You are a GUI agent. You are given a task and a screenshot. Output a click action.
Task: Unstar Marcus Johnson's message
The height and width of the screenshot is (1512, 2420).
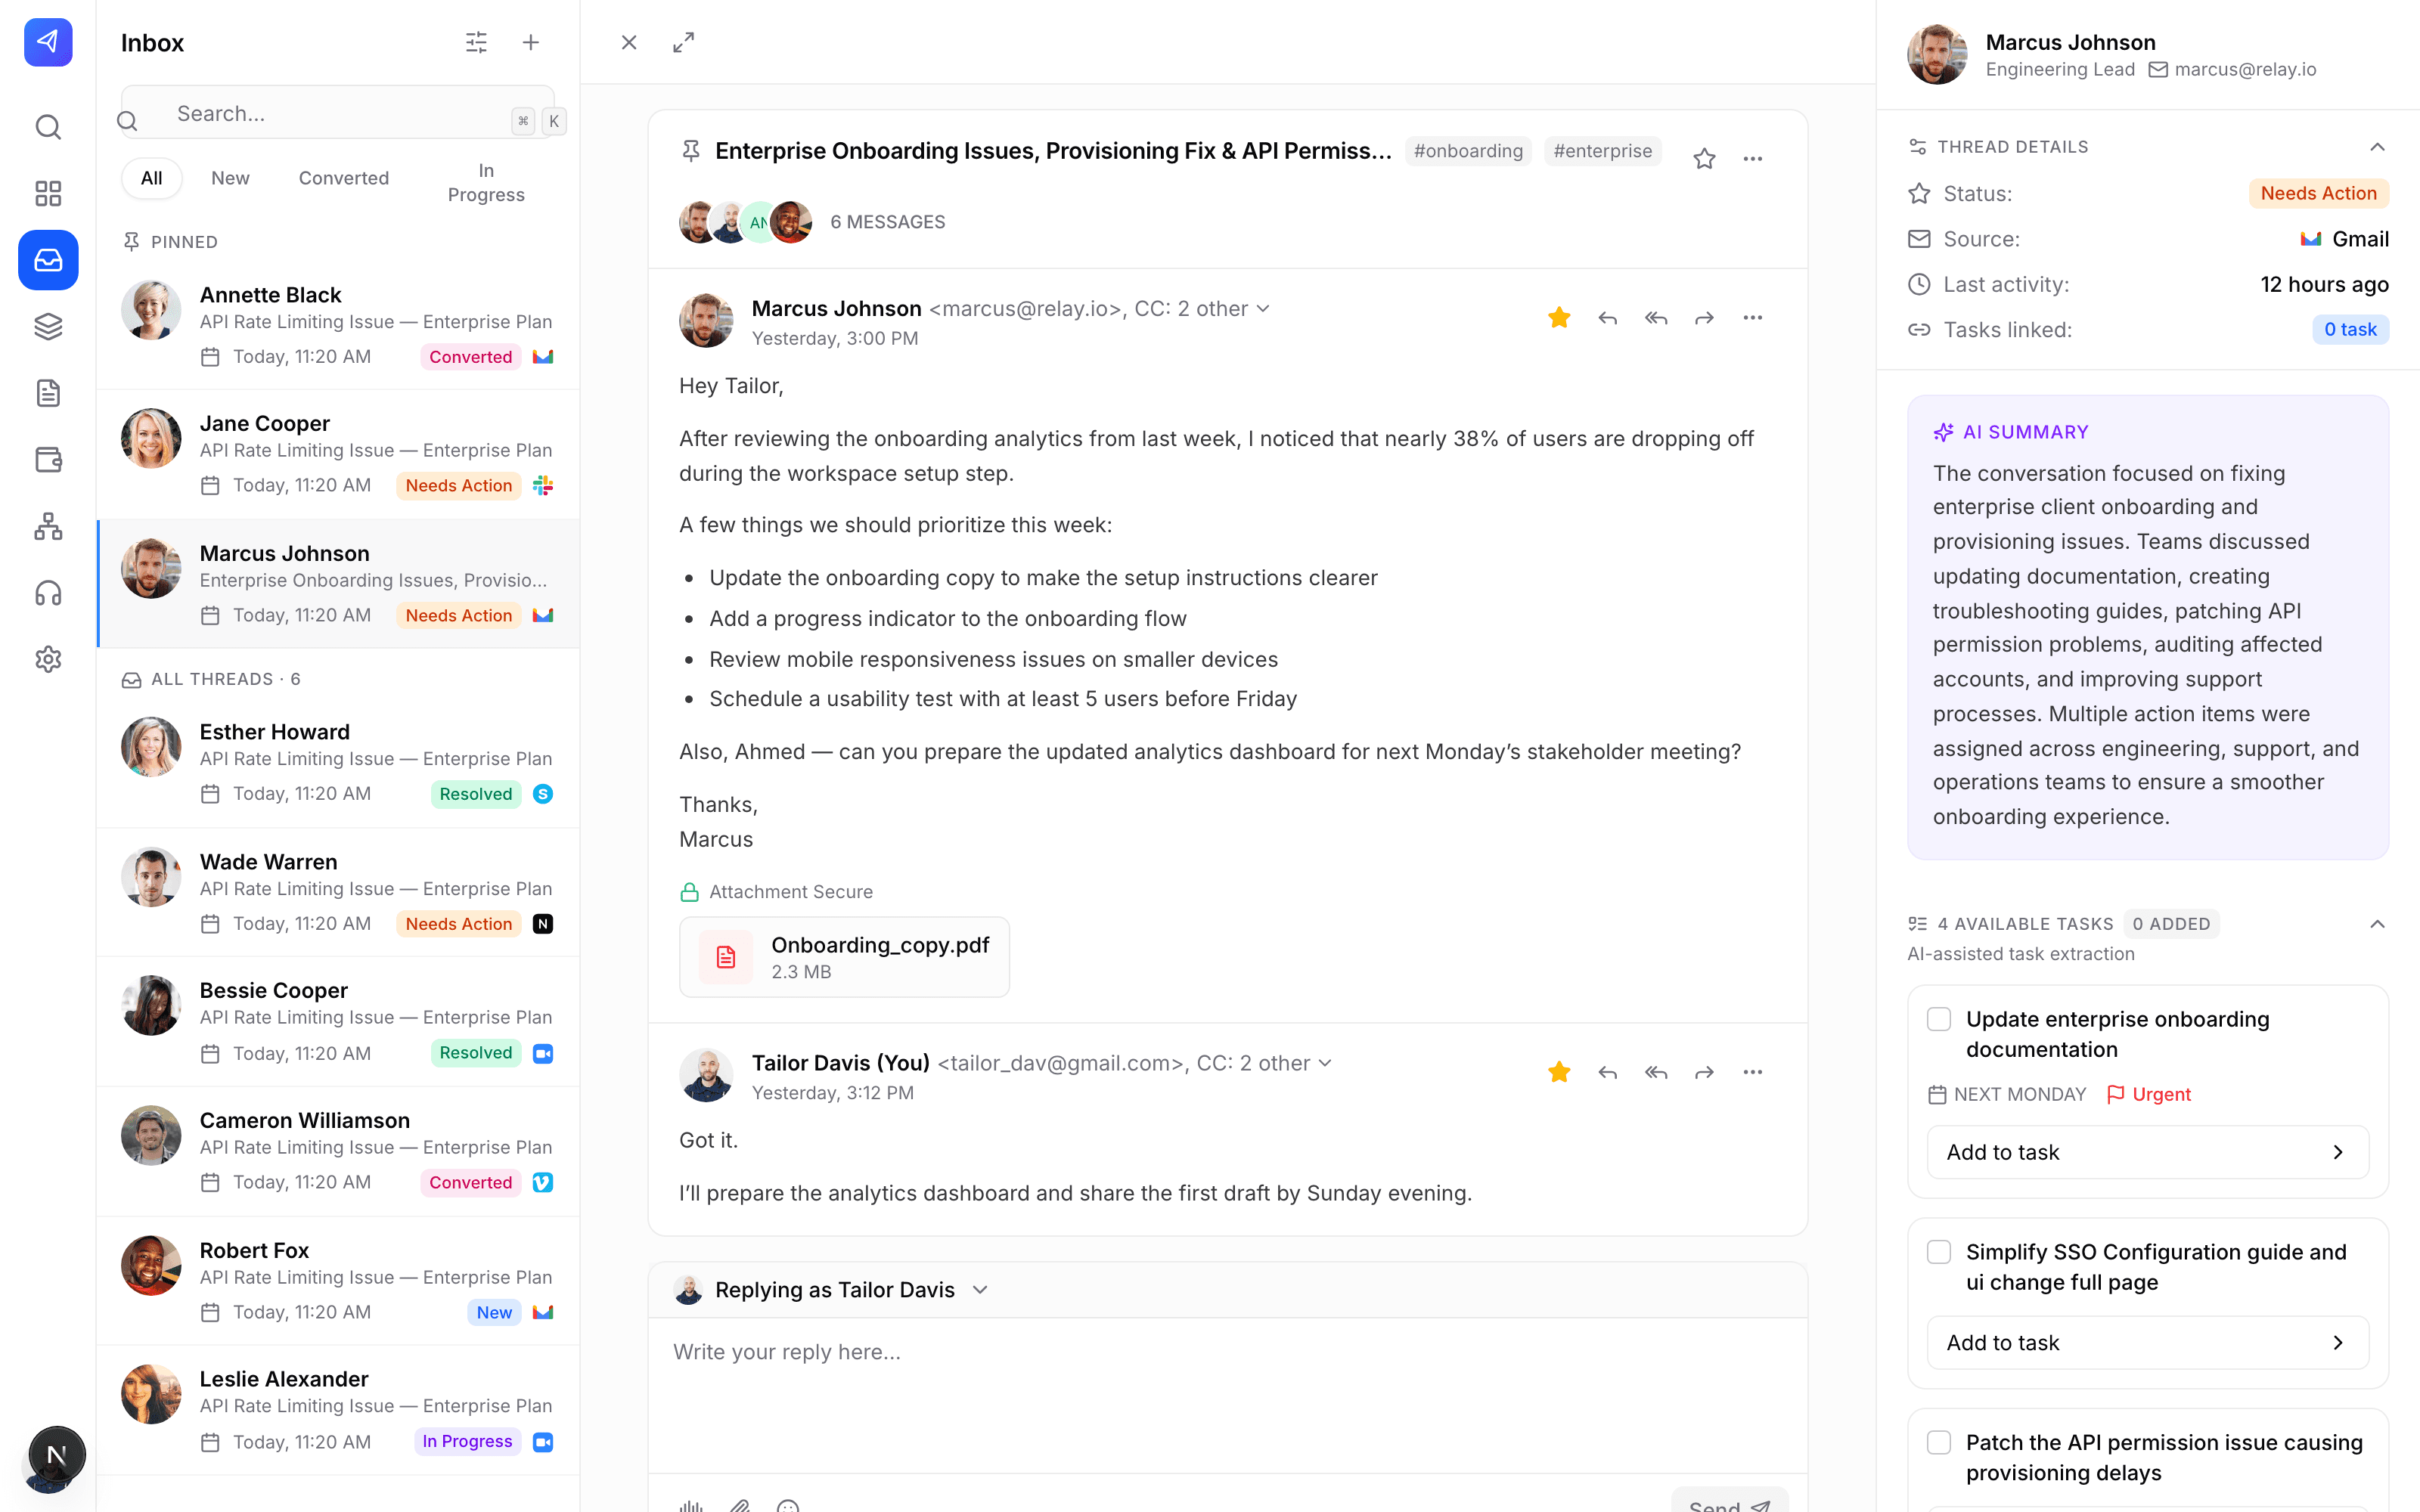point(1559,318)
